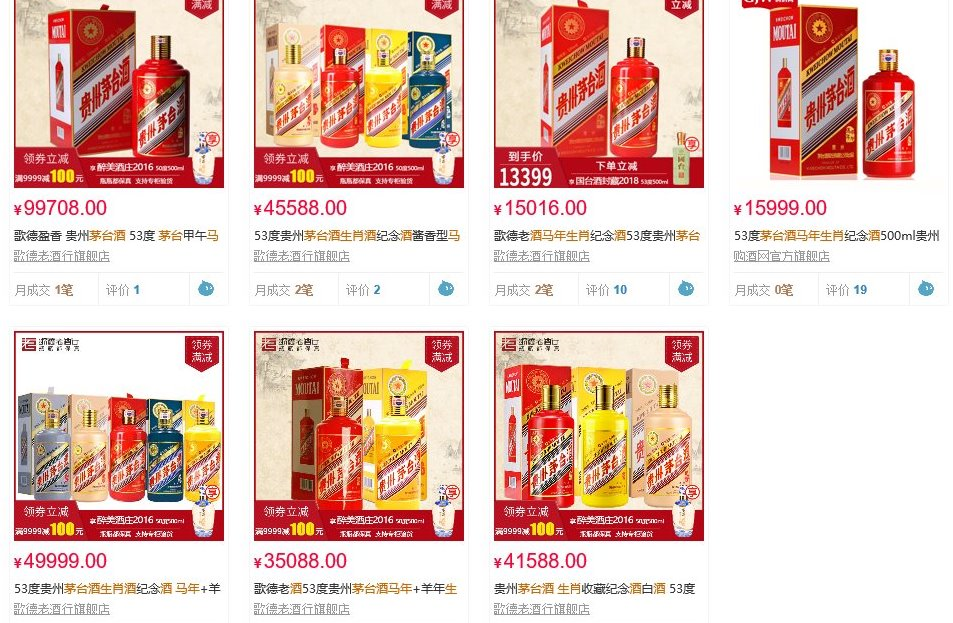The width and height of the screenshot is (953, 623).
Task: Open 歌德老酒行旗舰店 under ¥35088.00 item
Action: pyautogui.click(x=302, y=609)
